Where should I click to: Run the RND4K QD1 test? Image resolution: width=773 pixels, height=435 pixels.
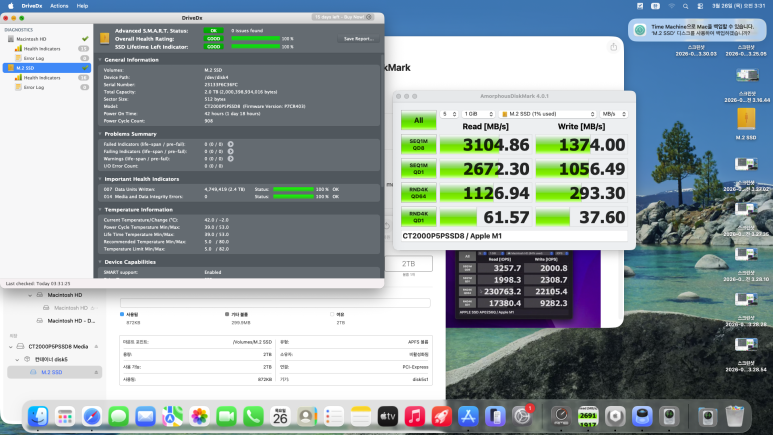pos(418,217)
